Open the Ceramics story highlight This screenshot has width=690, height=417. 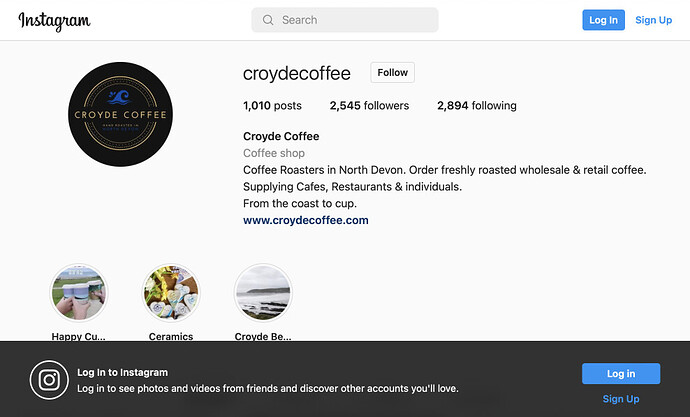pos(171,293)
